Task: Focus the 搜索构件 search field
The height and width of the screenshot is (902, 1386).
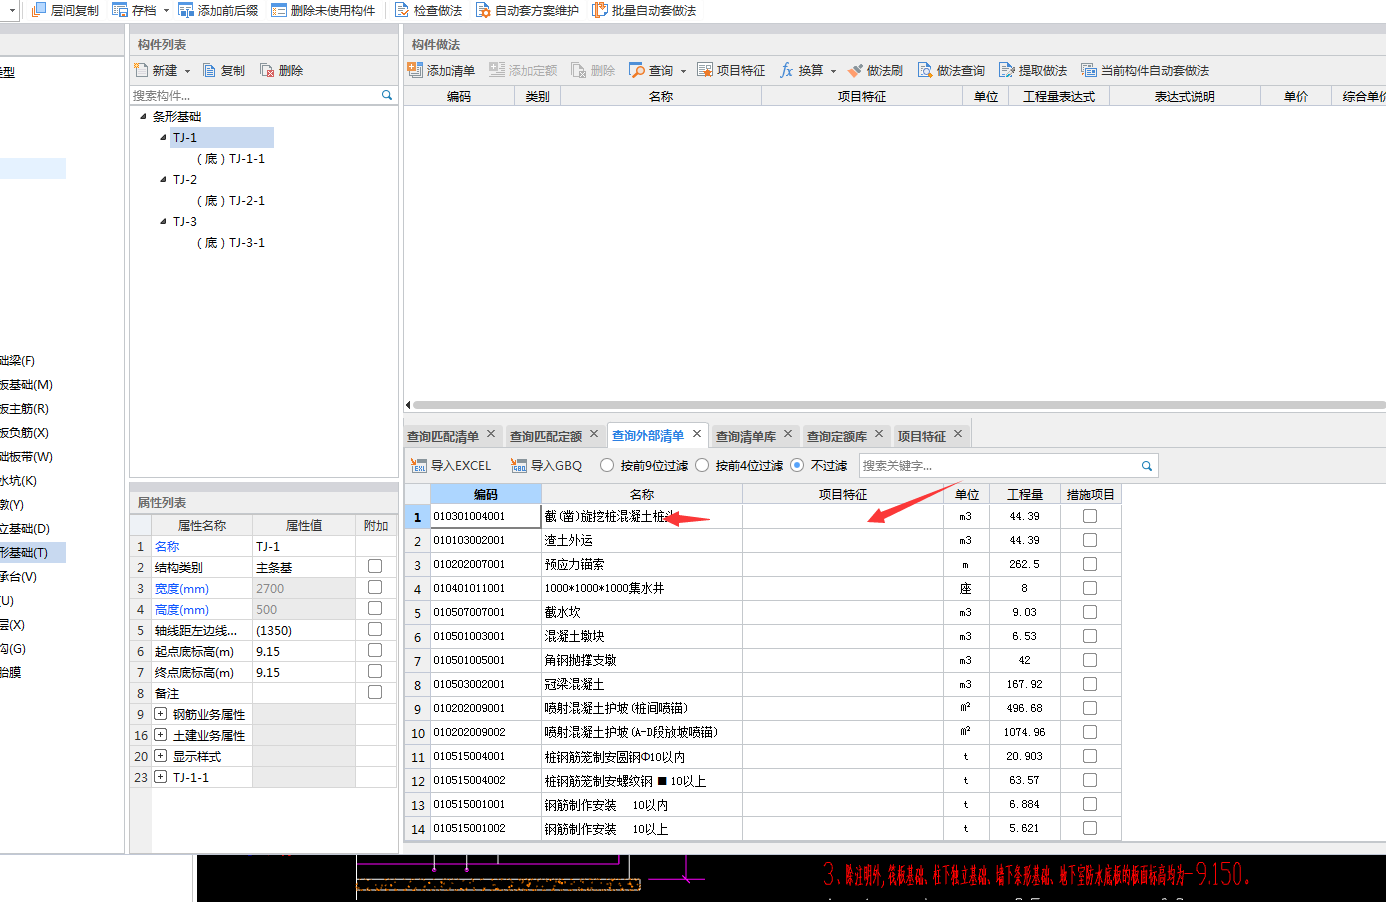Action: coord(255,95)
